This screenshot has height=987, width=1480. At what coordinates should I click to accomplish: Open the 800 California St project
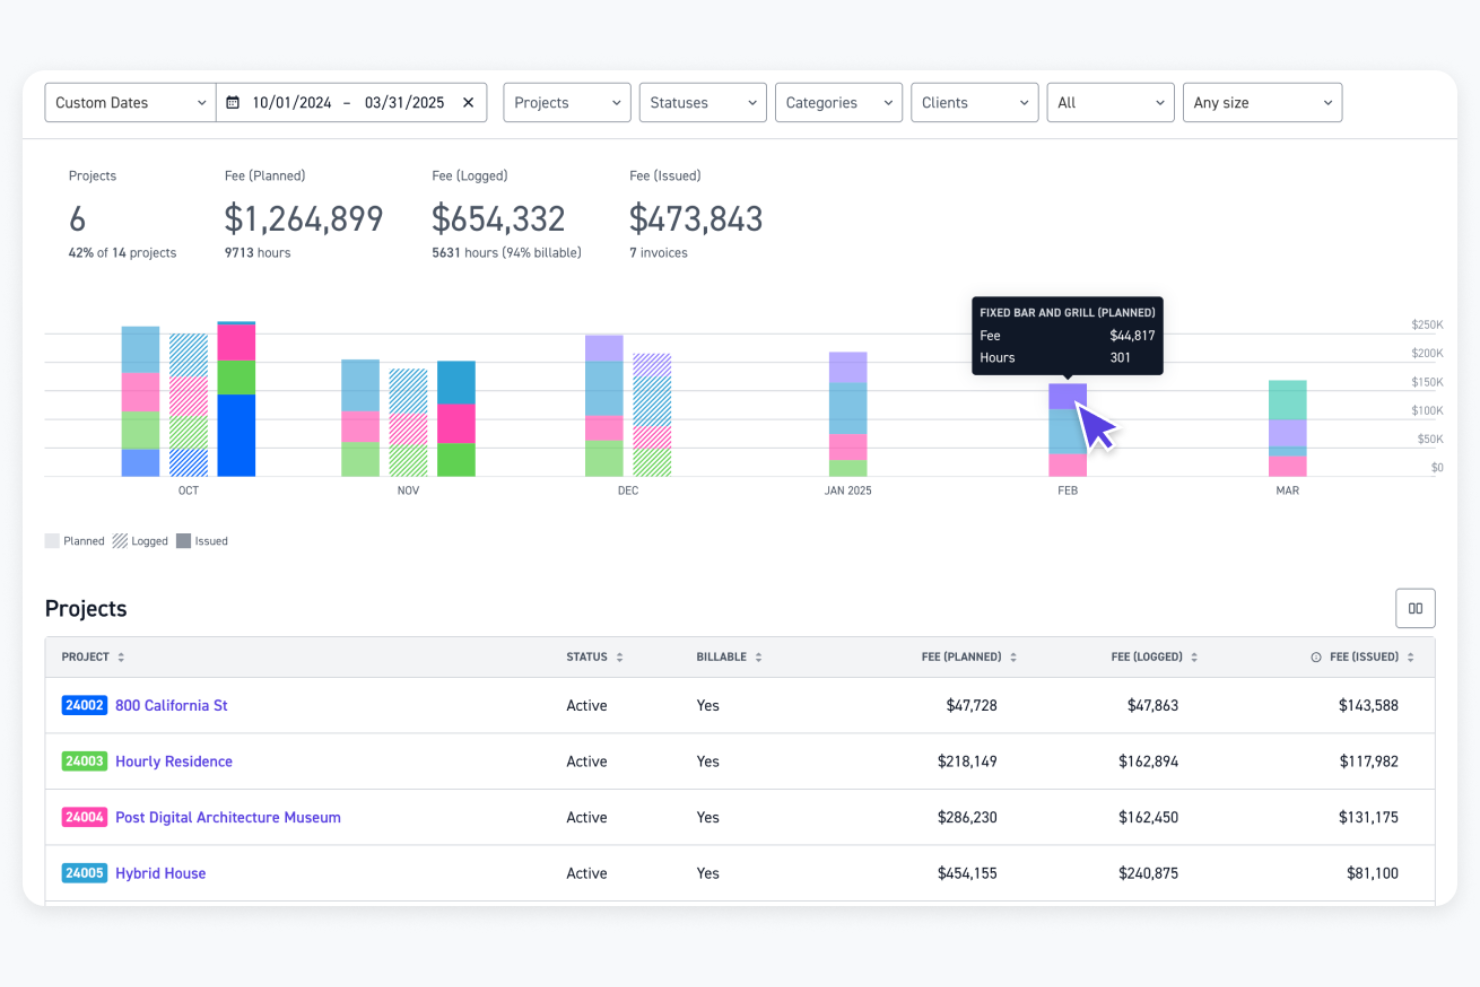tap(171, 705)
